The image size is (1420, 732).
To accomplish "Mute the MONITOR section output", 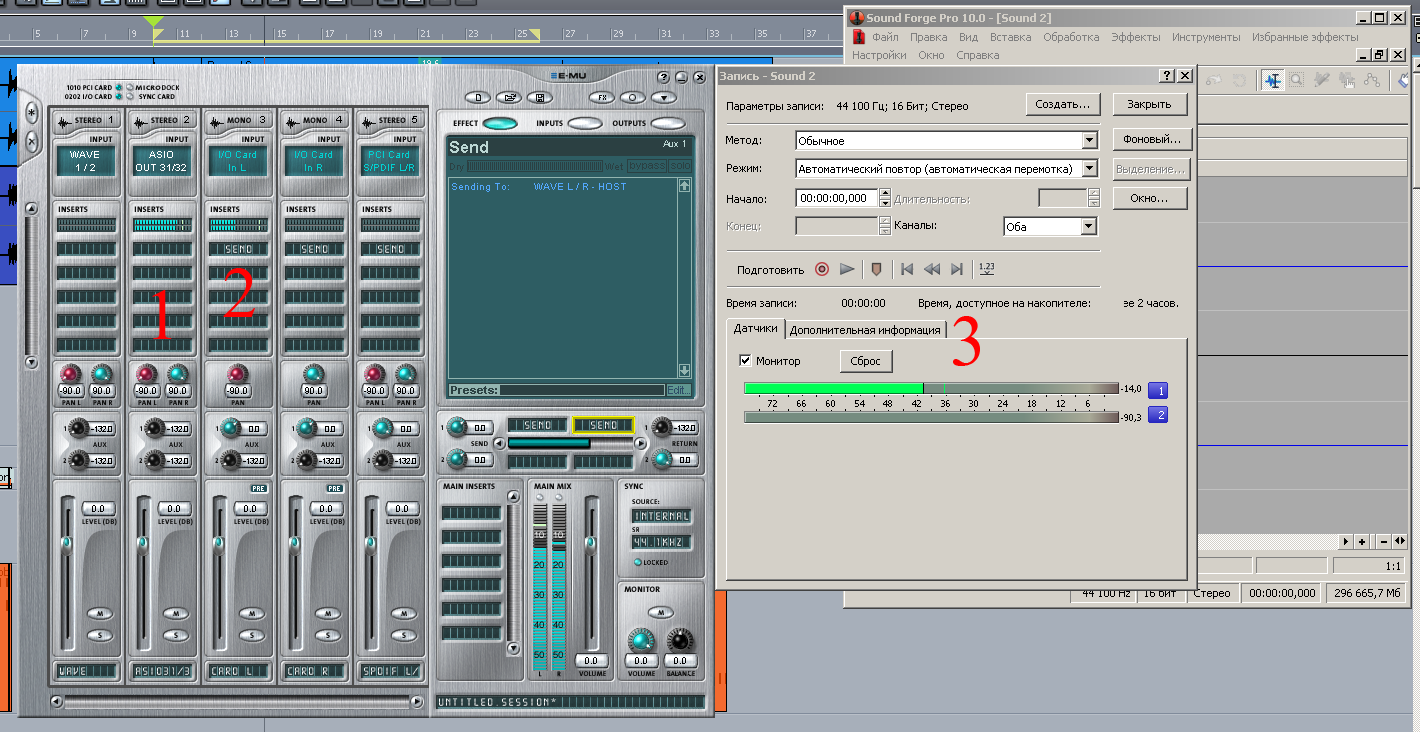I will pos(659,612).
